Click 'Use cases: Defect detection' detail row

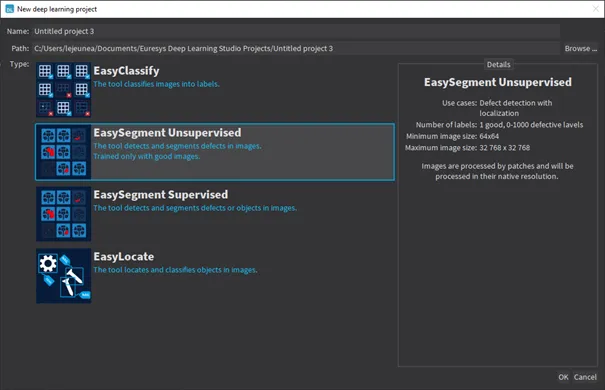click(497, 108)
